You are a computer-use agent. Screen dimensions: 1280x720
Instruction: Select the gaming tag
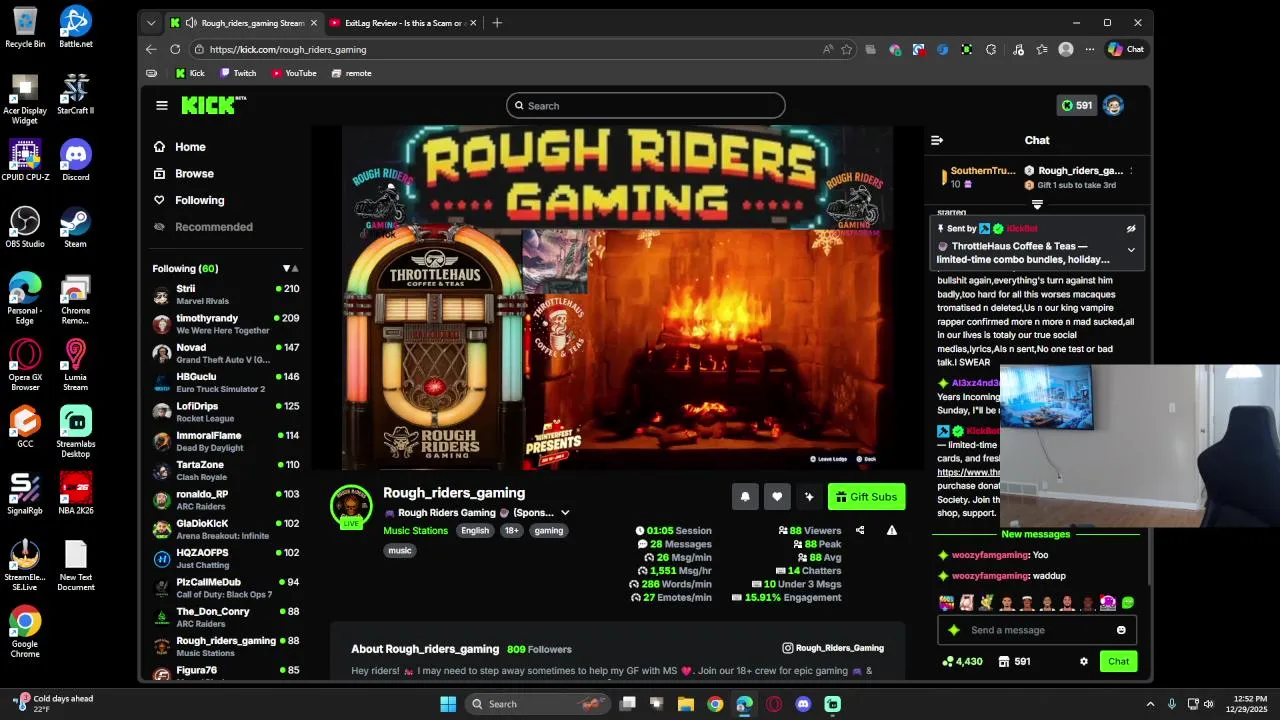pos(549,531)
